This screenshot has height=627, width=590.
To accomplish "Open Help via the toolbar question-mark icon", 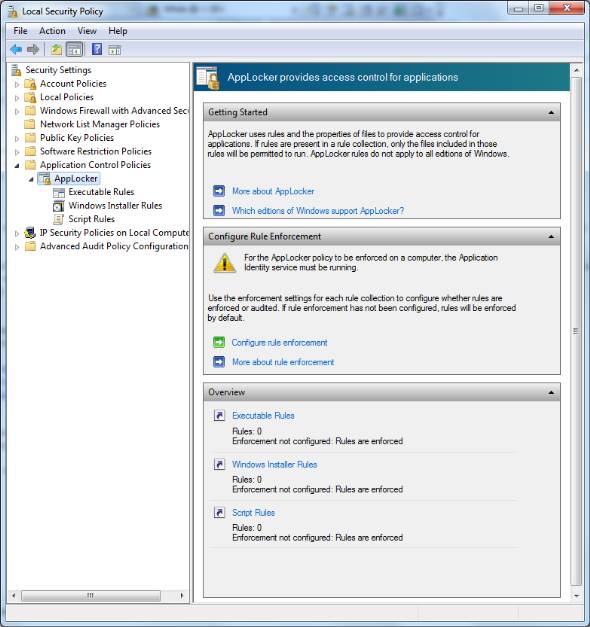I will pyautogui.click(x=97, y=49).
